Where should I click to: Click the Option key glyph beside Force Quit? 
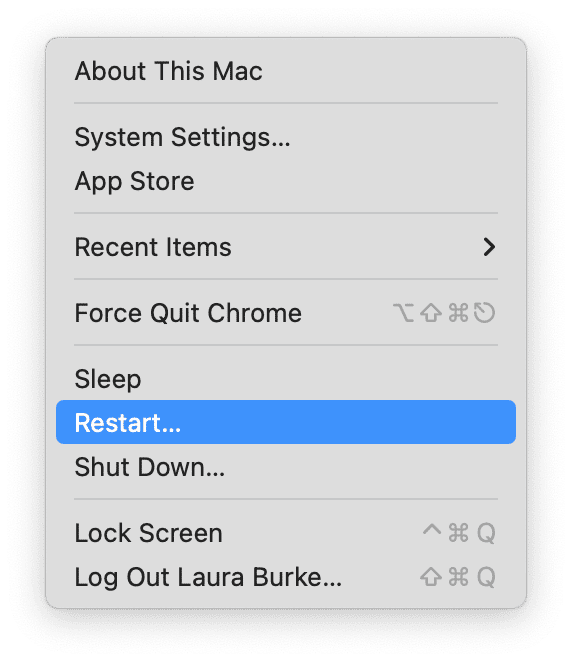tap(403, 313)
